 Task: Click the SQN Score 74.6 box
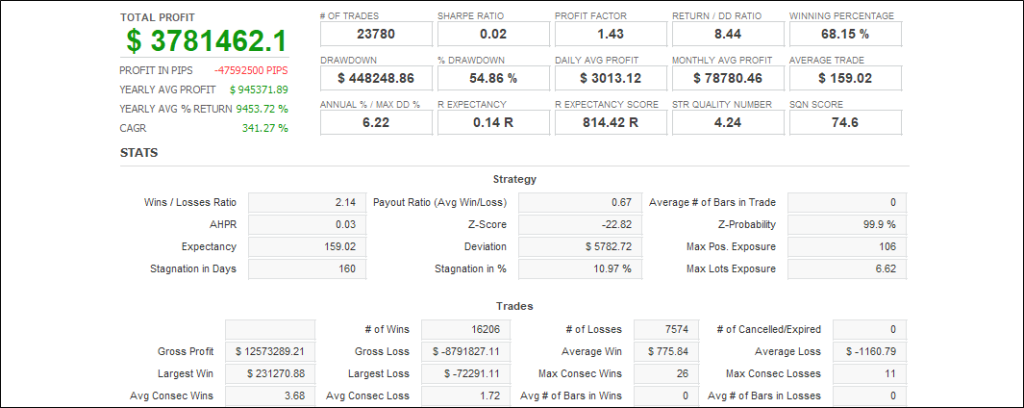845,122
